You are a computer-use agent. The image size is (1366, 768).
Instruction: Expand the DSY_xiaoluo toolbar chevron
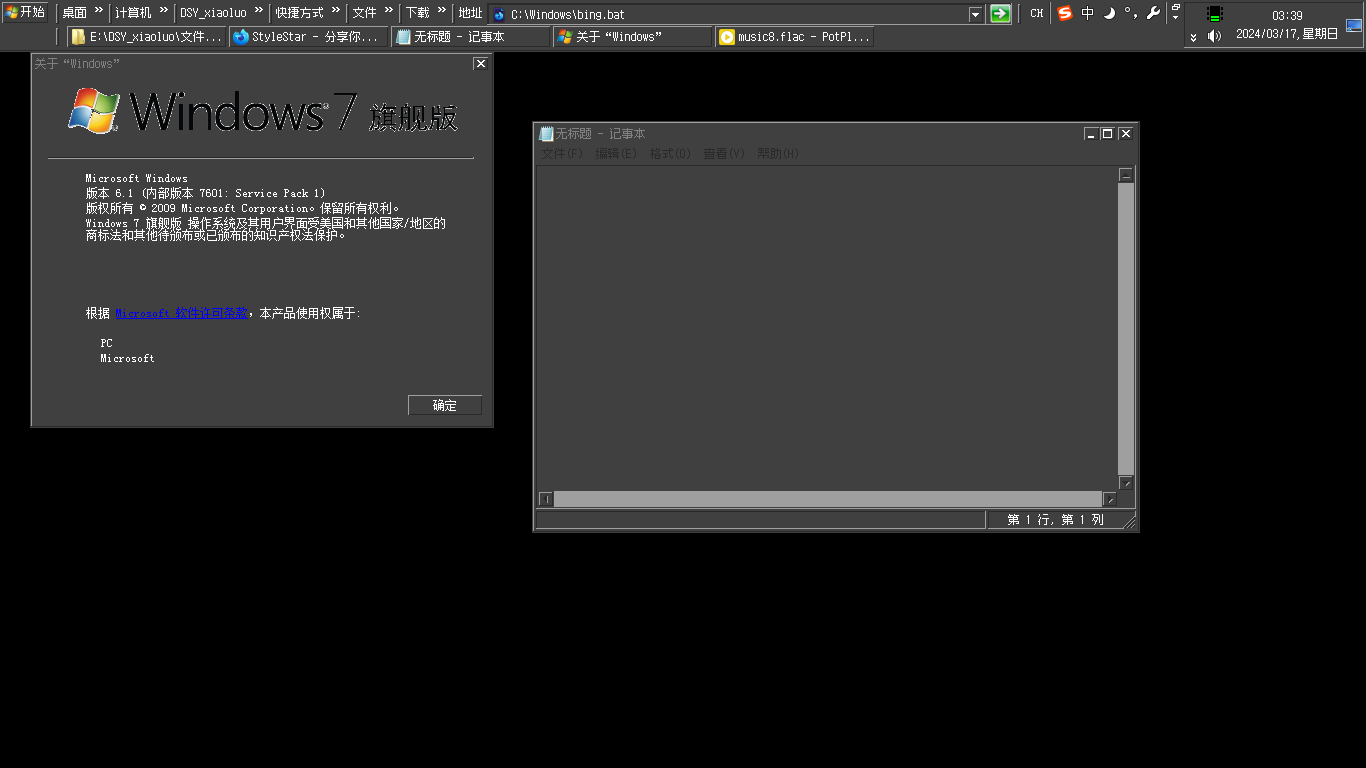pos(259,11)
